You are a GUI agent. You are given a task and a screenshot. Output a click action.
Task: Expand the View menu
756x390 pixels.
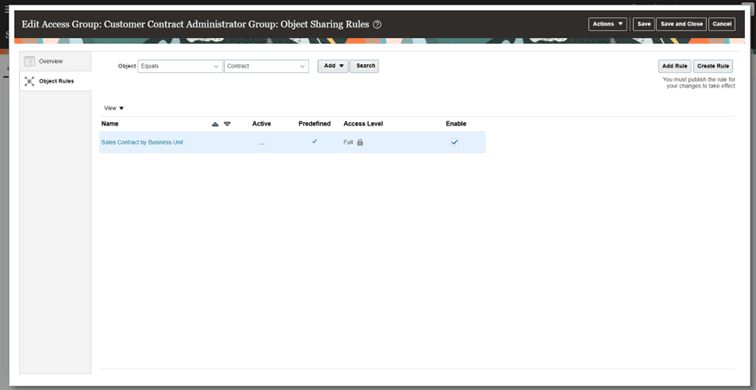114,108
